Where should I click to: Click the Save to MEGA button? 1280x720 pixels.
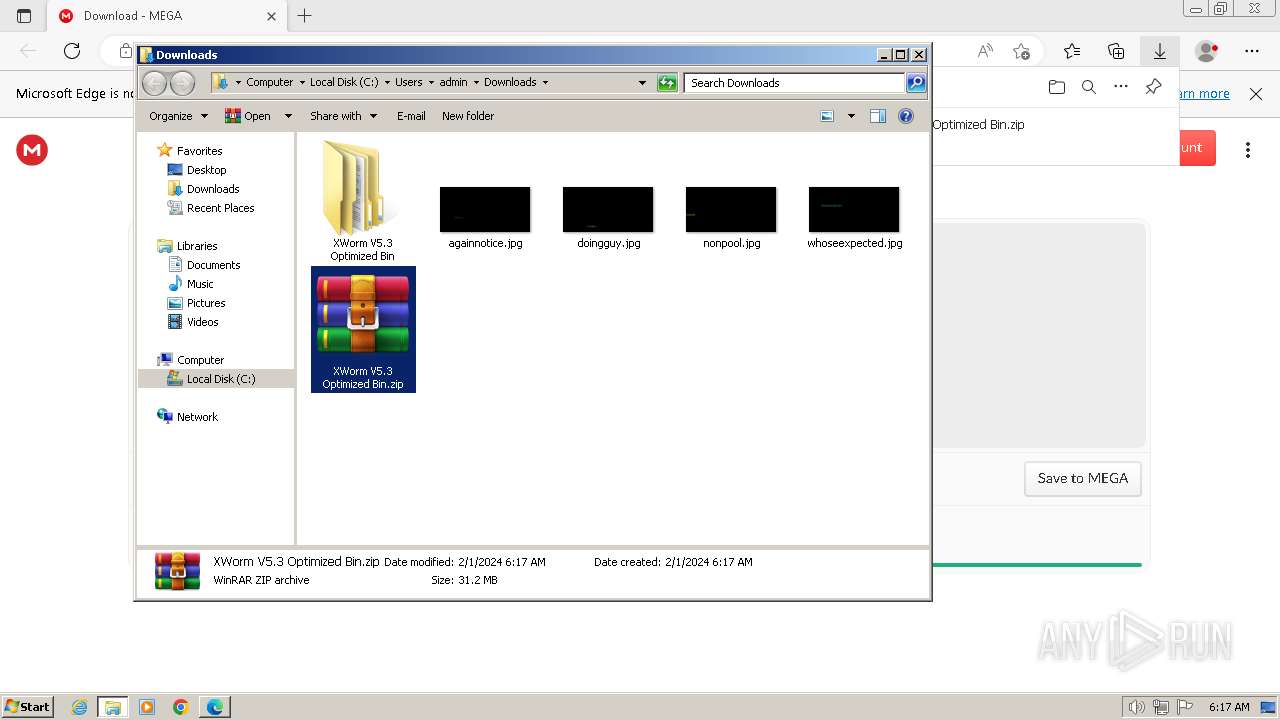pyautogui.click(x=1083, y=478)
